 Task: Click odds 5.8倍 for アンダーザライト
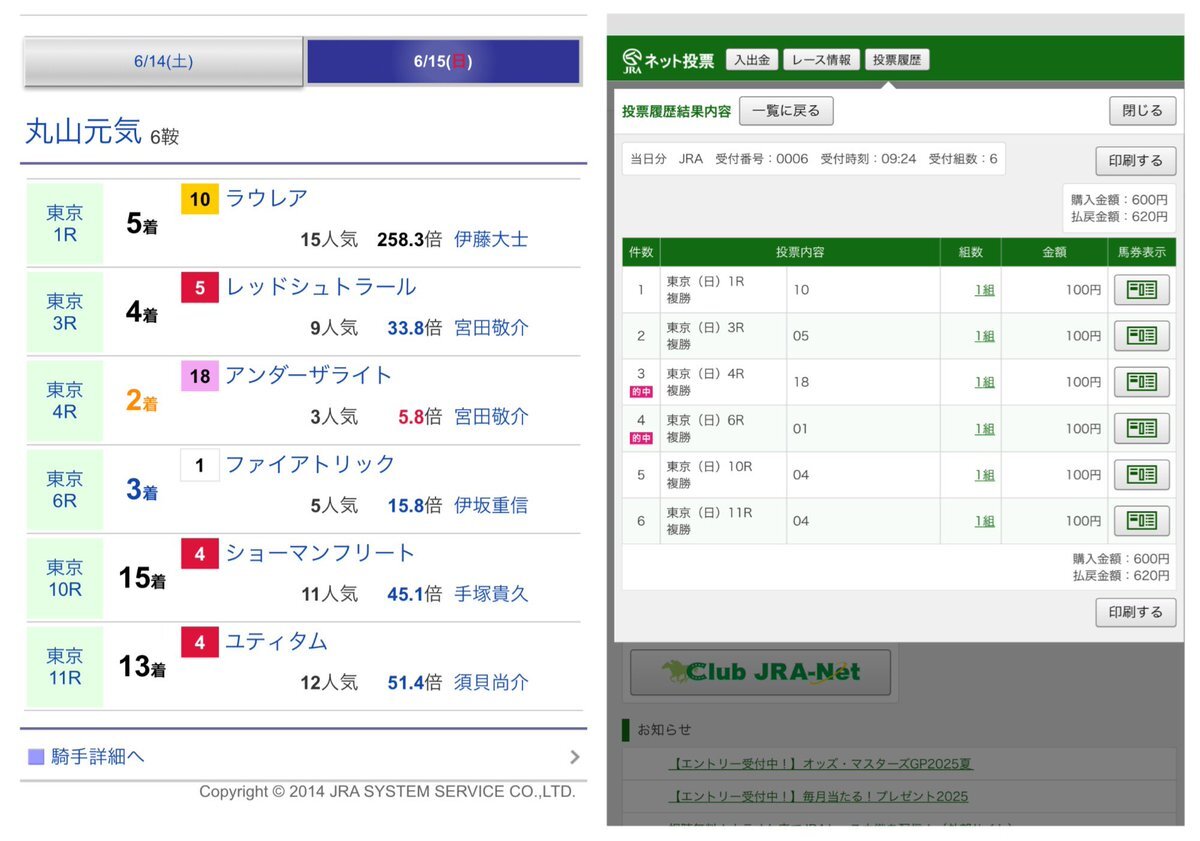pos(420,417)
